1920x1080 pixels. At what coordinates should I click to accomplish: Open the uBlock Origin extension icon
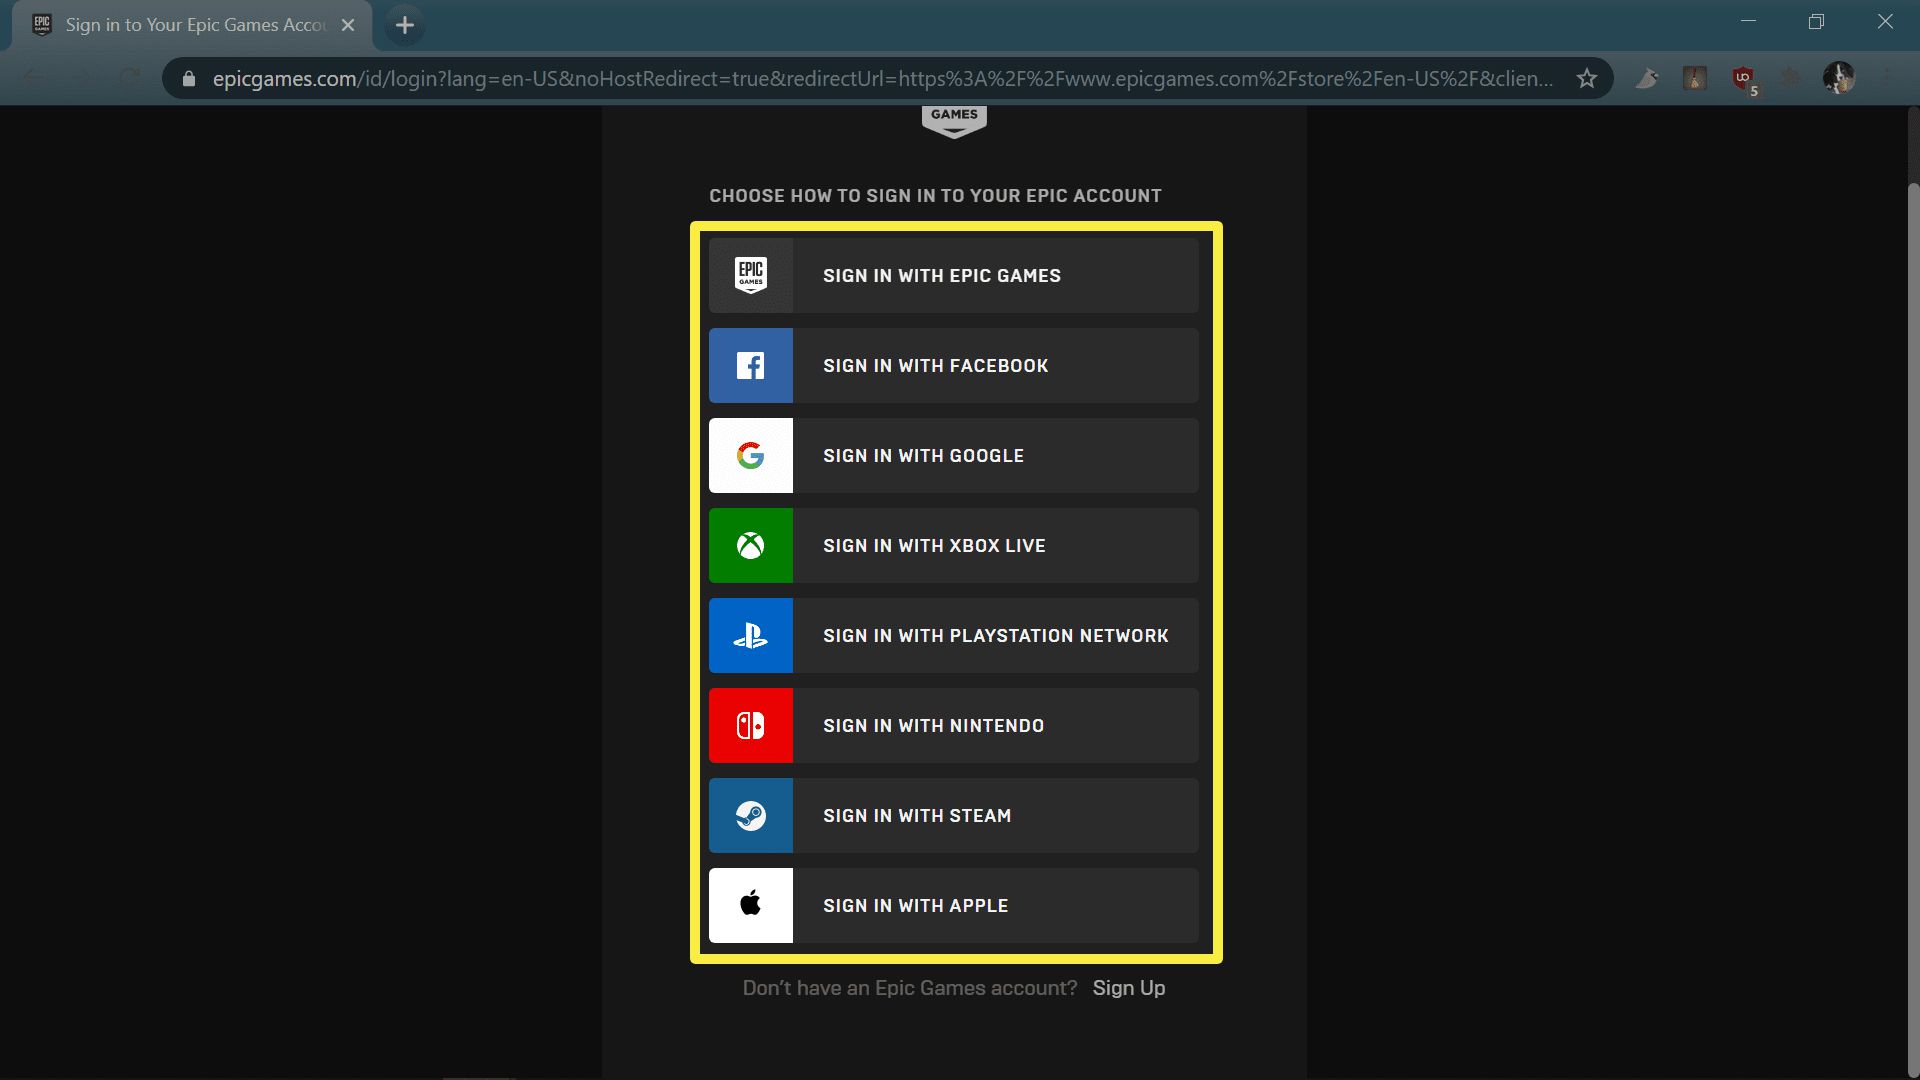[x=1743, y=78]
